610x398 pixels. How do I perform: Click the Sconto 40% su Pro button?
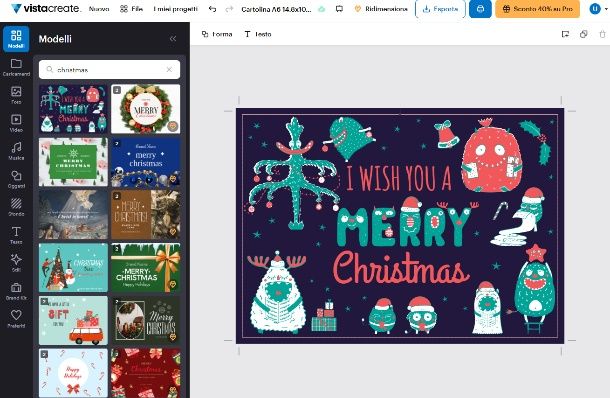(538, 9)
